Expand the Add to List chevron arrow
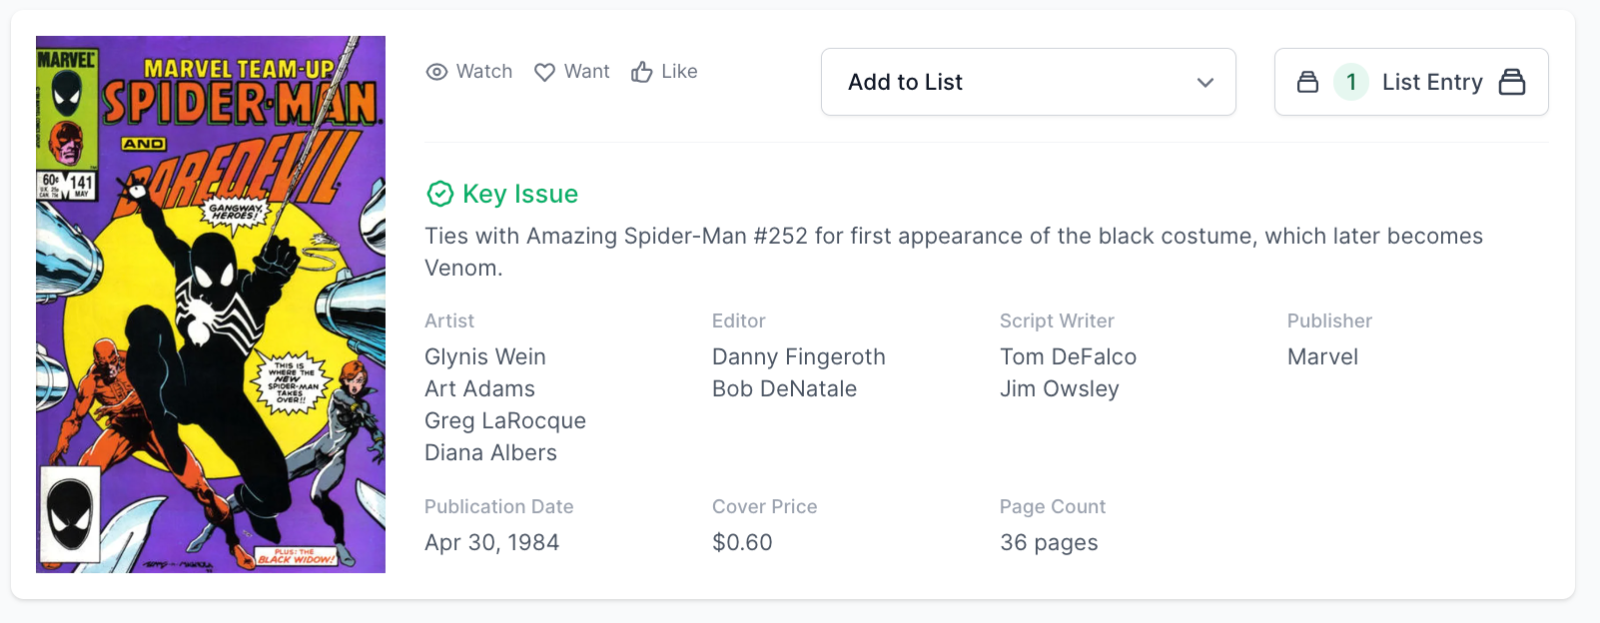 tap(1205, 82)
